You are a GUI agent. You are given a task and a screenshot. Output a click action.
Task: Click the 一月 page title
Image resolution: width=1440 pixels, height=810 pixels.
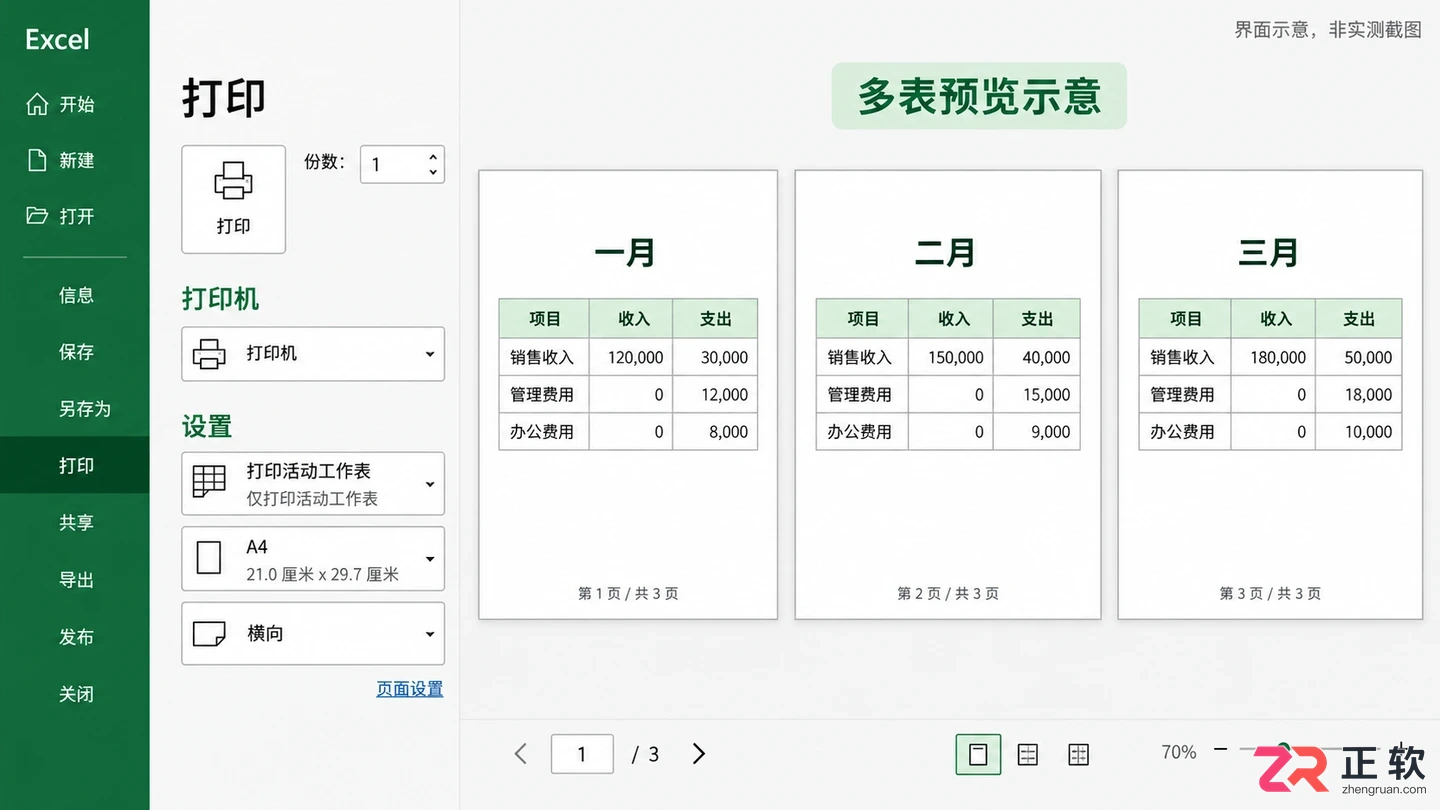coord(625,253)
